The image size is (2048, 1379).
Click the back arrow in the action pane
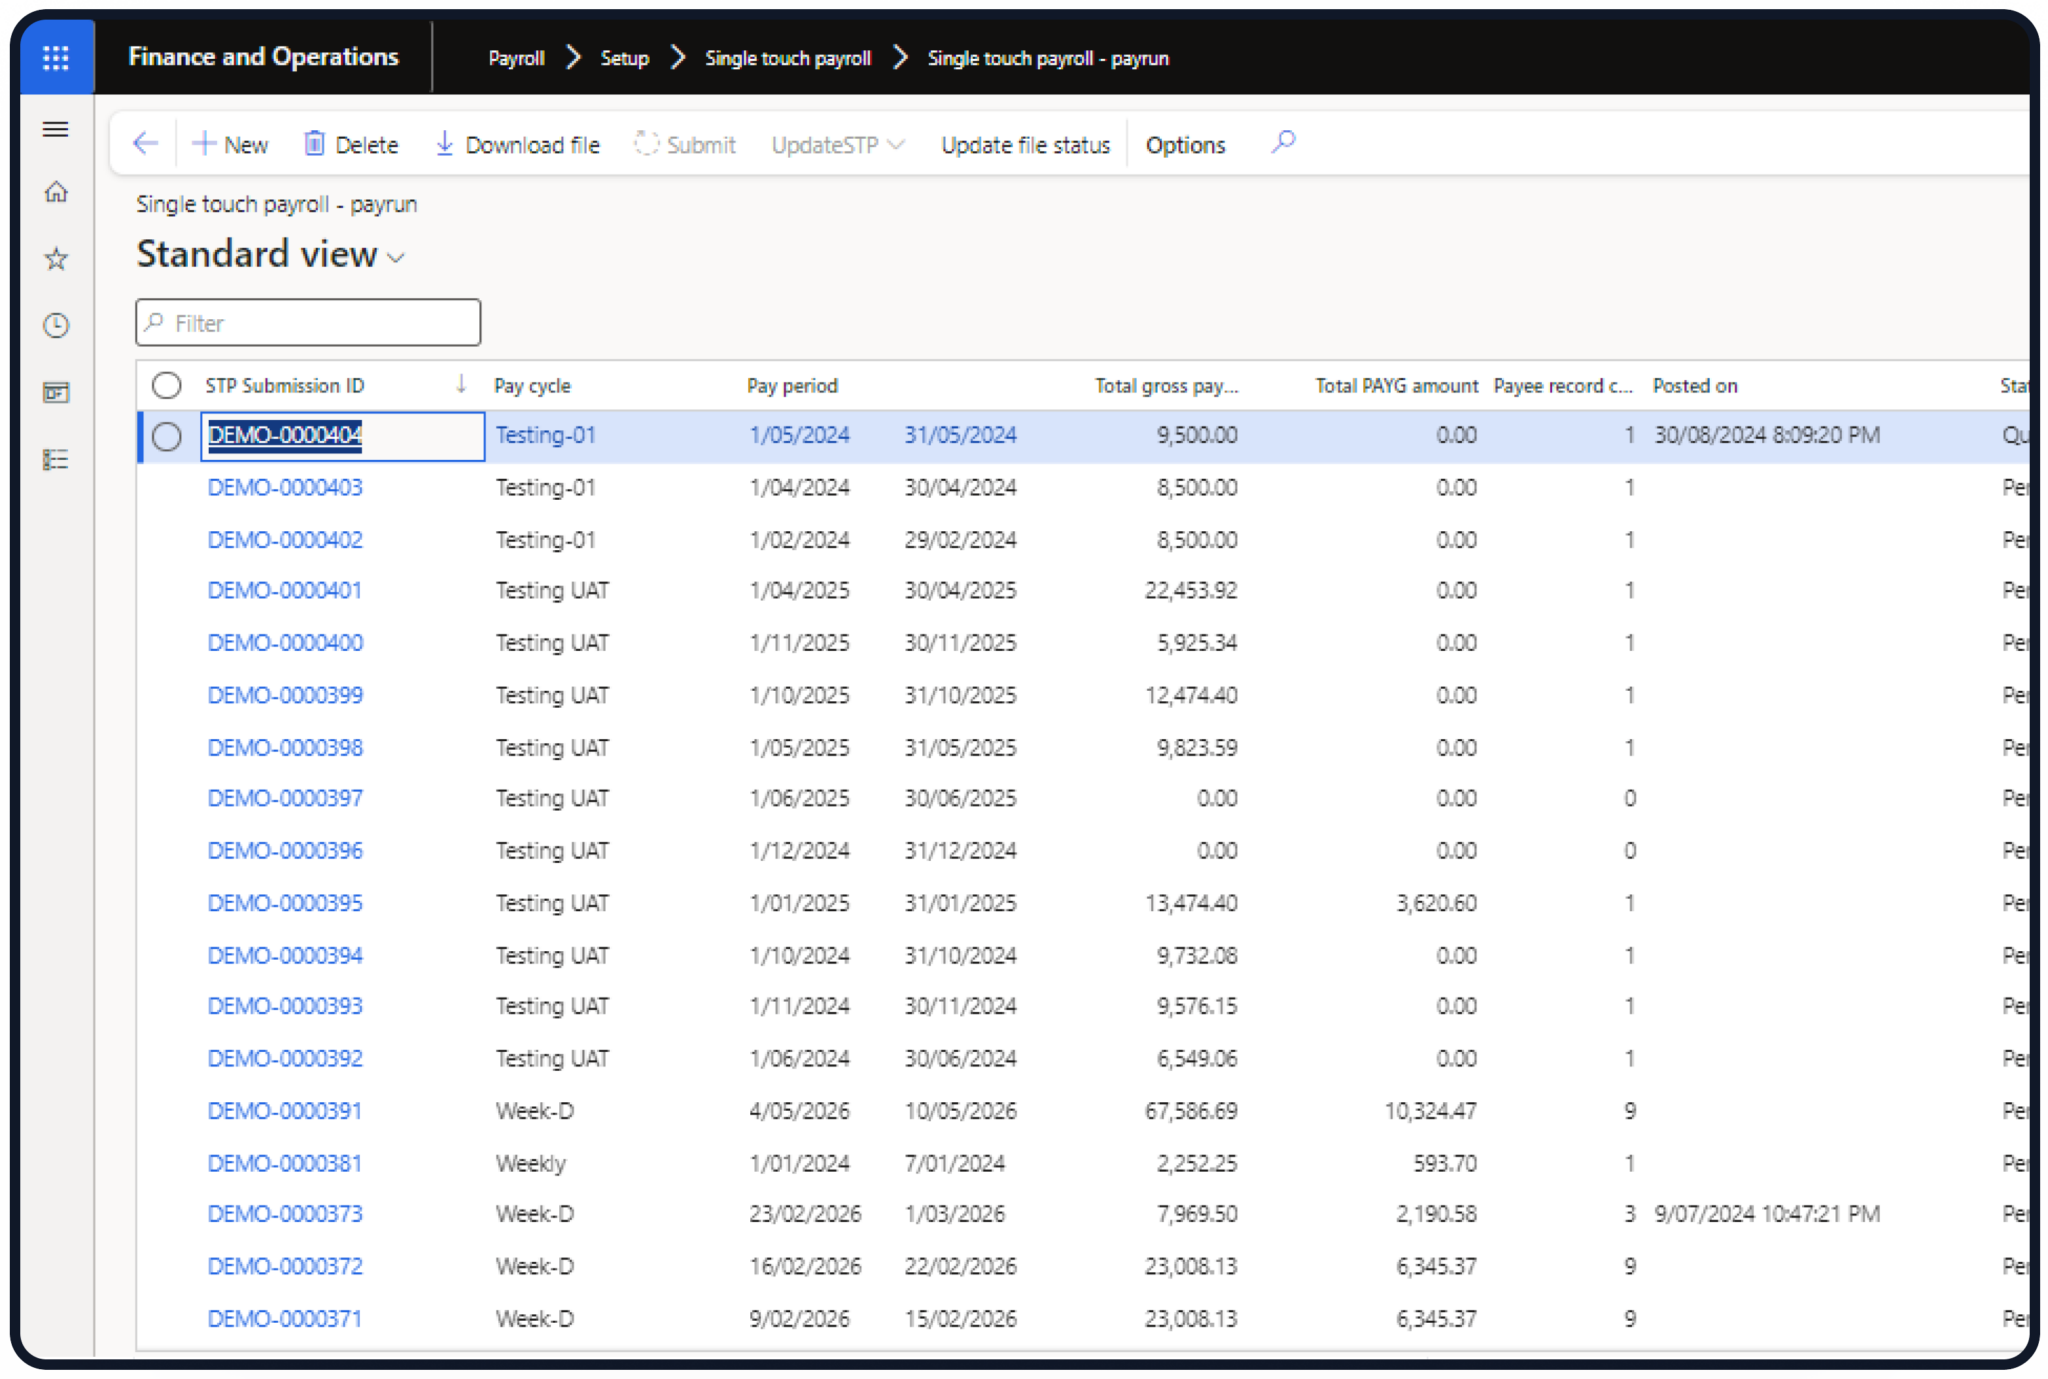pyautogui.click(x=144, y=144)
